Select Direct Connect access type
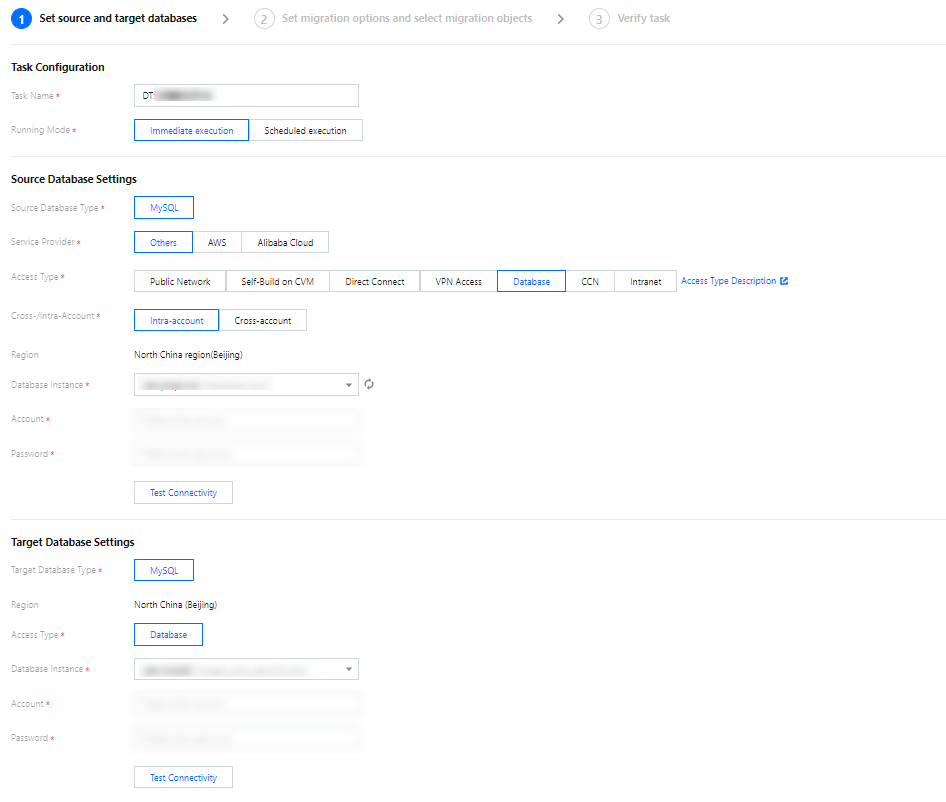Image resolution: width=946 pixels, height=802 pixels. tap(375, 282)
